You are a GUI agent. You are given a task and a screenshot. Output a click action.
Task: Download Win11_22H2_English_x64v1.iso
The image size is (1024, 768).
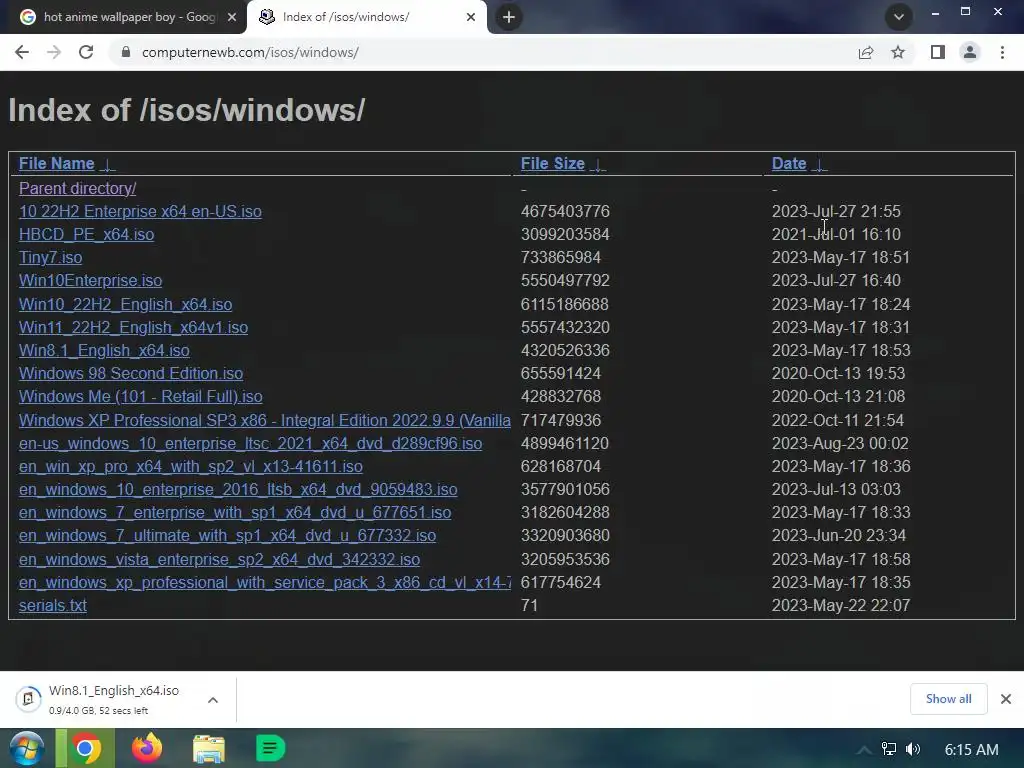(x=133, y=327)
